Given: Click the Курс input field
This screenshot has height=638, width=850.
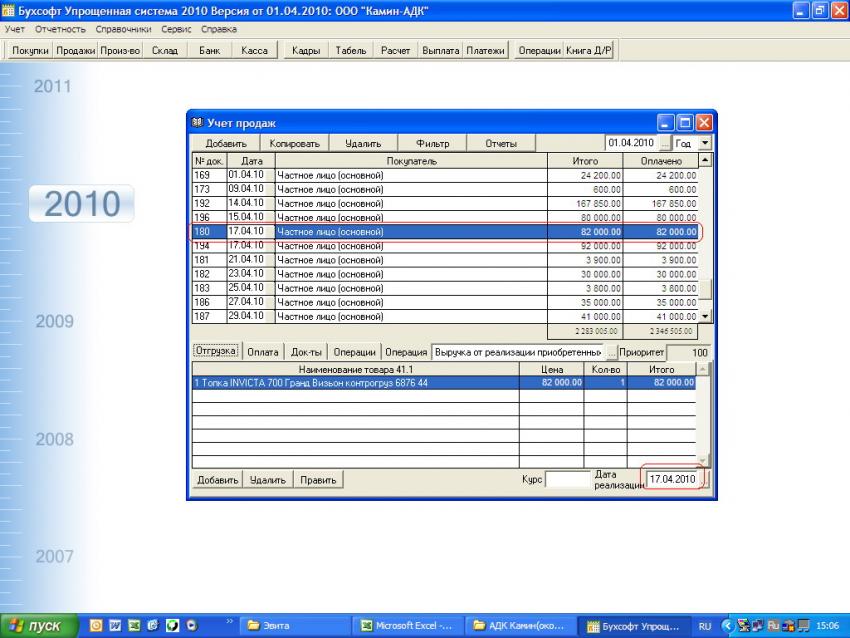Looking at the screenshot, I should pyautogui.click(x=568, y=480).
